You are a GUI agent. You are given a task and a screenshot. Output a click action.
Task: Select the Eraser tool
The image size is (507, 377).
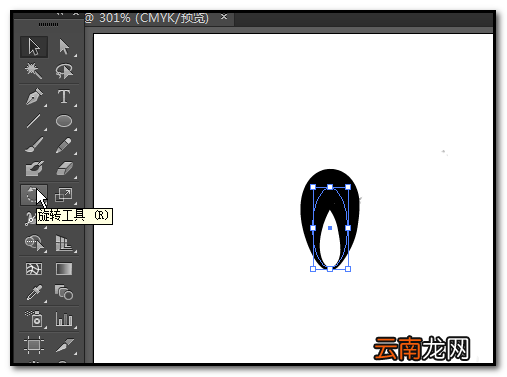64,169
